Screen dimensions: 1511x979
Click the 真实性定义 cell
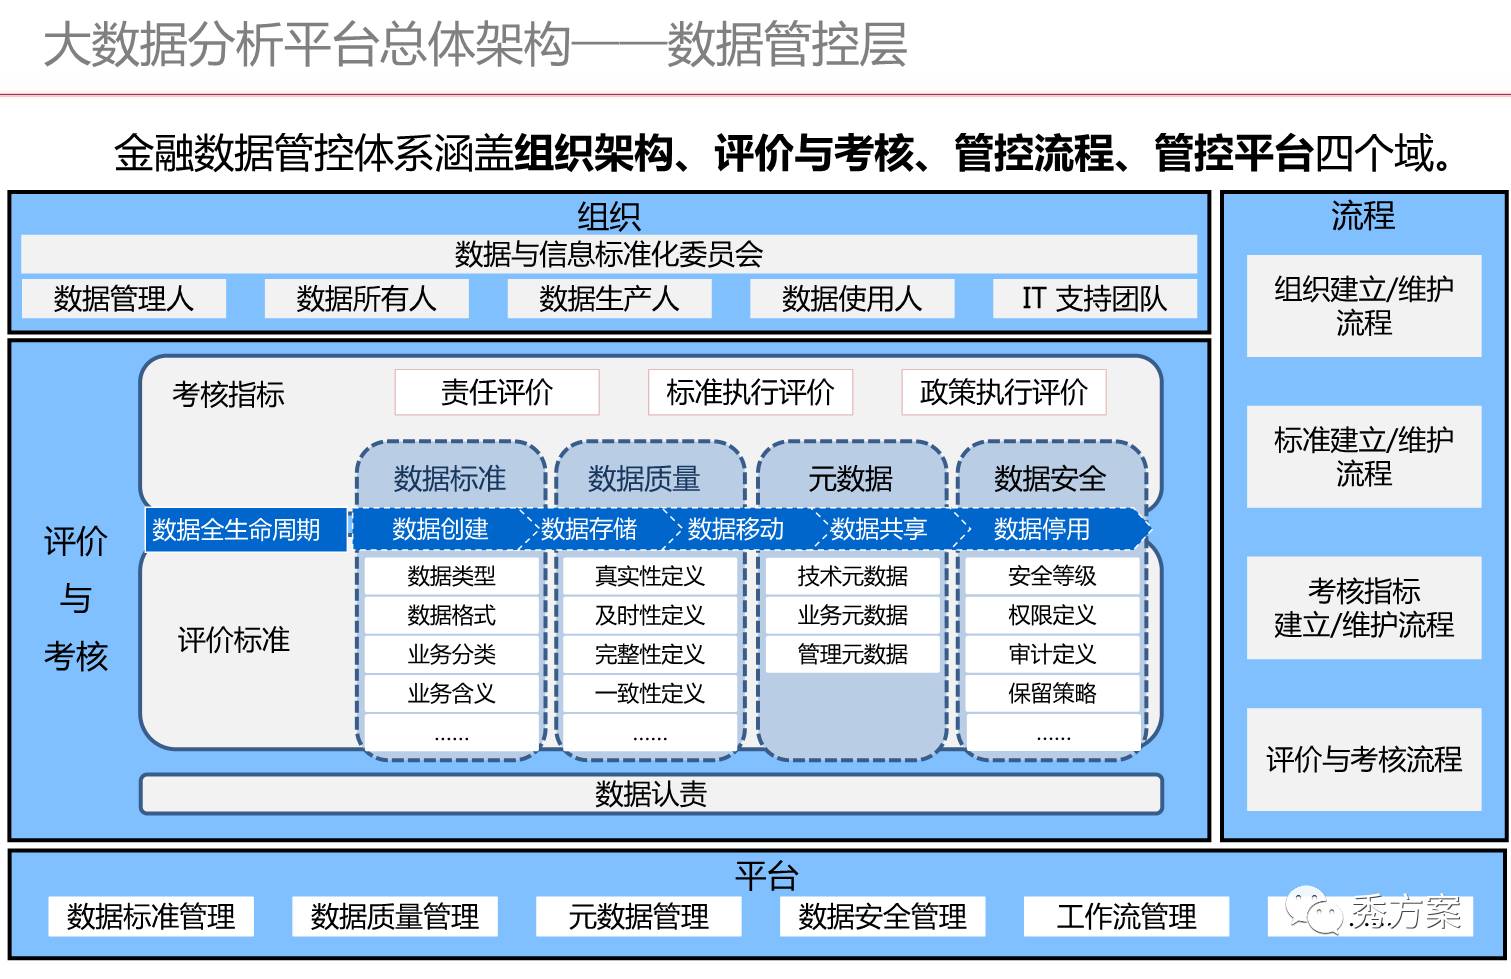click(650, 576)
